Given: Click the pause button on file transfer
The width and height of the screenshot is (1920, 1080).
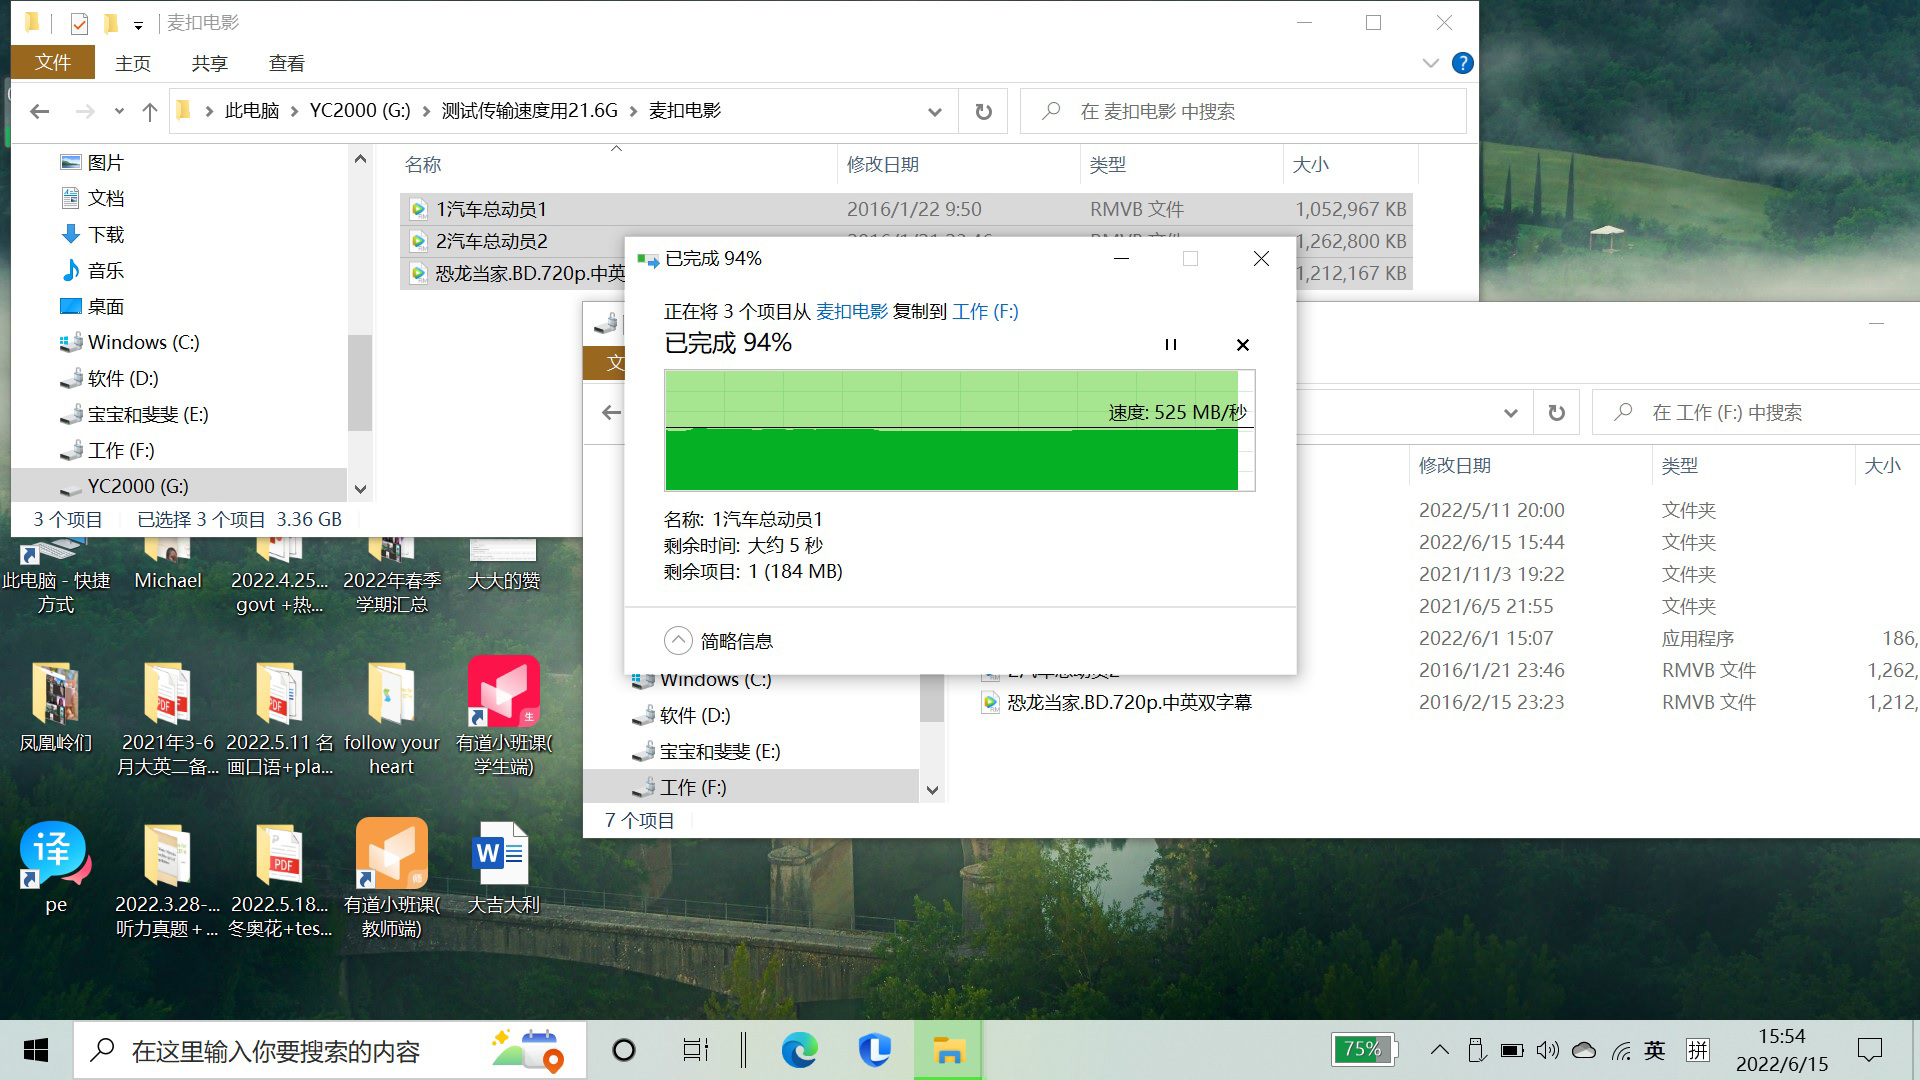Looking at the screenshot, I should tap(1171, 344).
